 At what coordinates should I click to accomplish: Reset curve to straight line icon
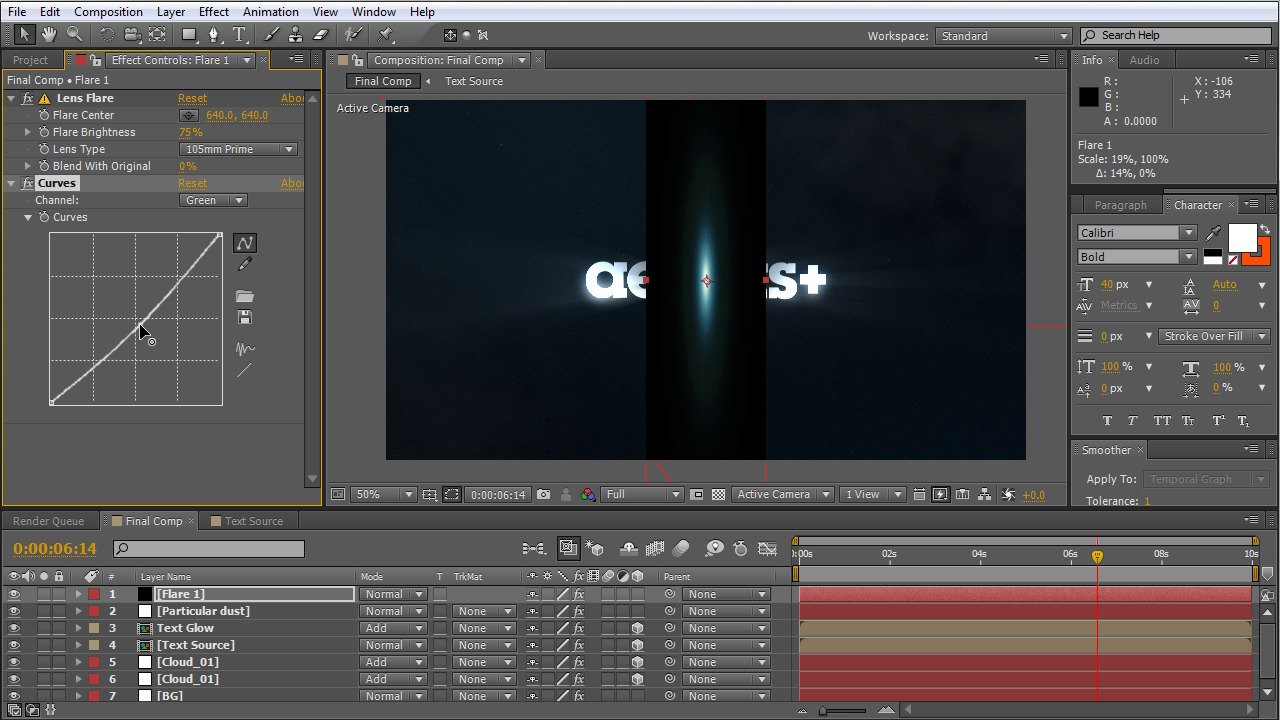pos(245,371)
